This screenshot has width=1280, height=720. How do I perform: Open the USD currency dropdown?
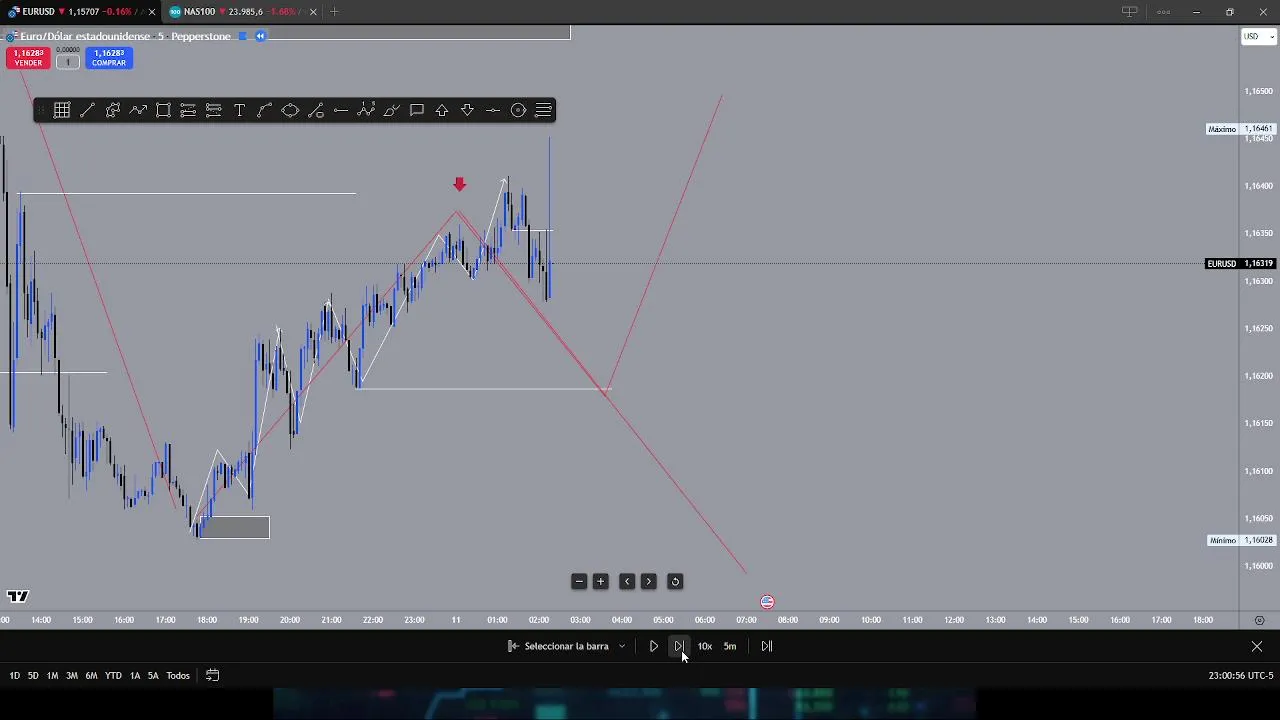click(x=1258, y=37)
